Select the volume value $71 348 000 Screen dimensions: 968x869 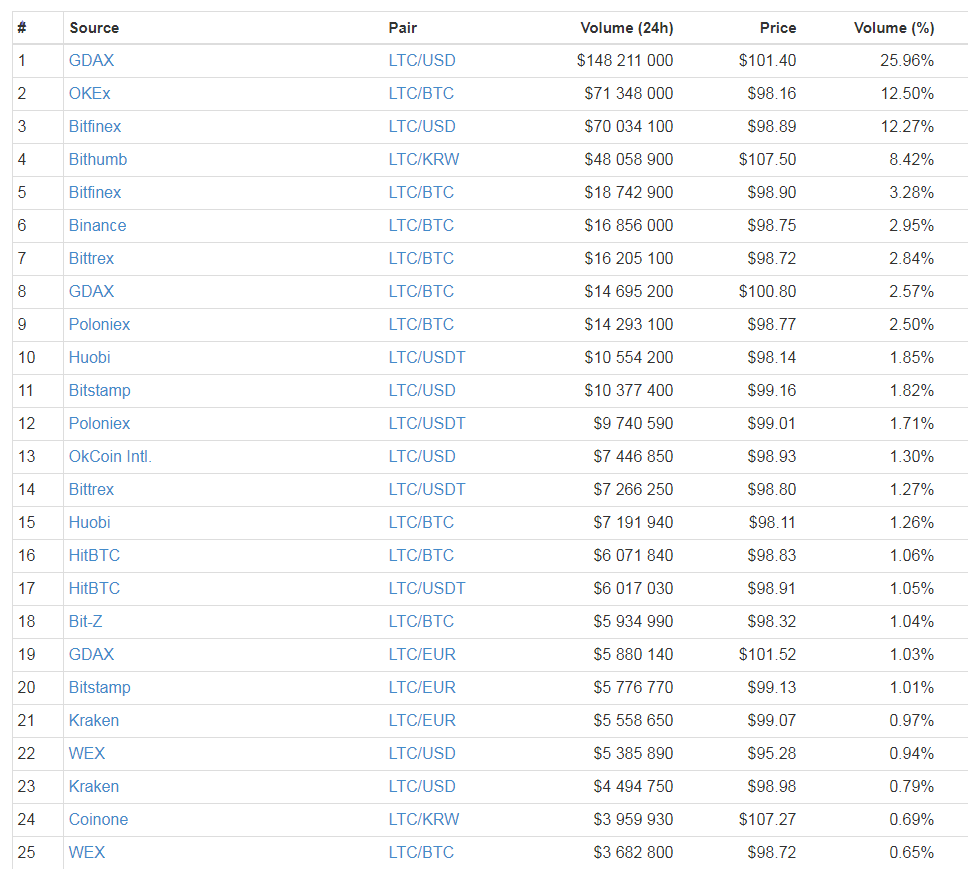click(x=628, y=93)
